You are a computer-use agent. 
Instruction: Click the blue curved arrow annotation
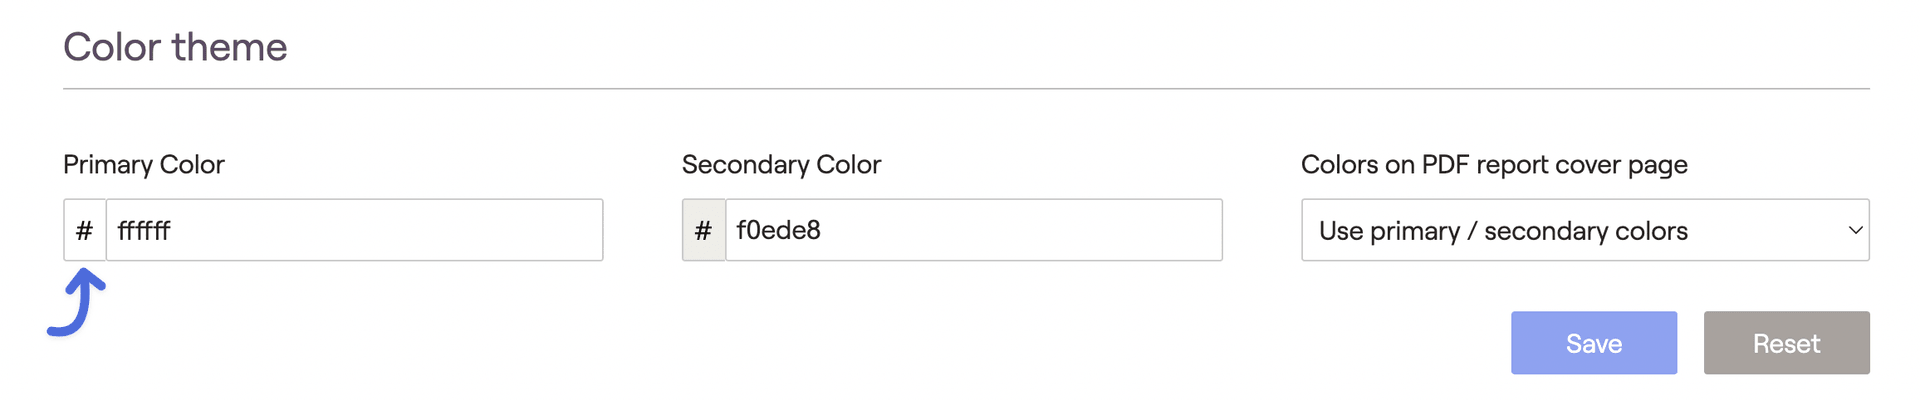click(x=77, y=302)
